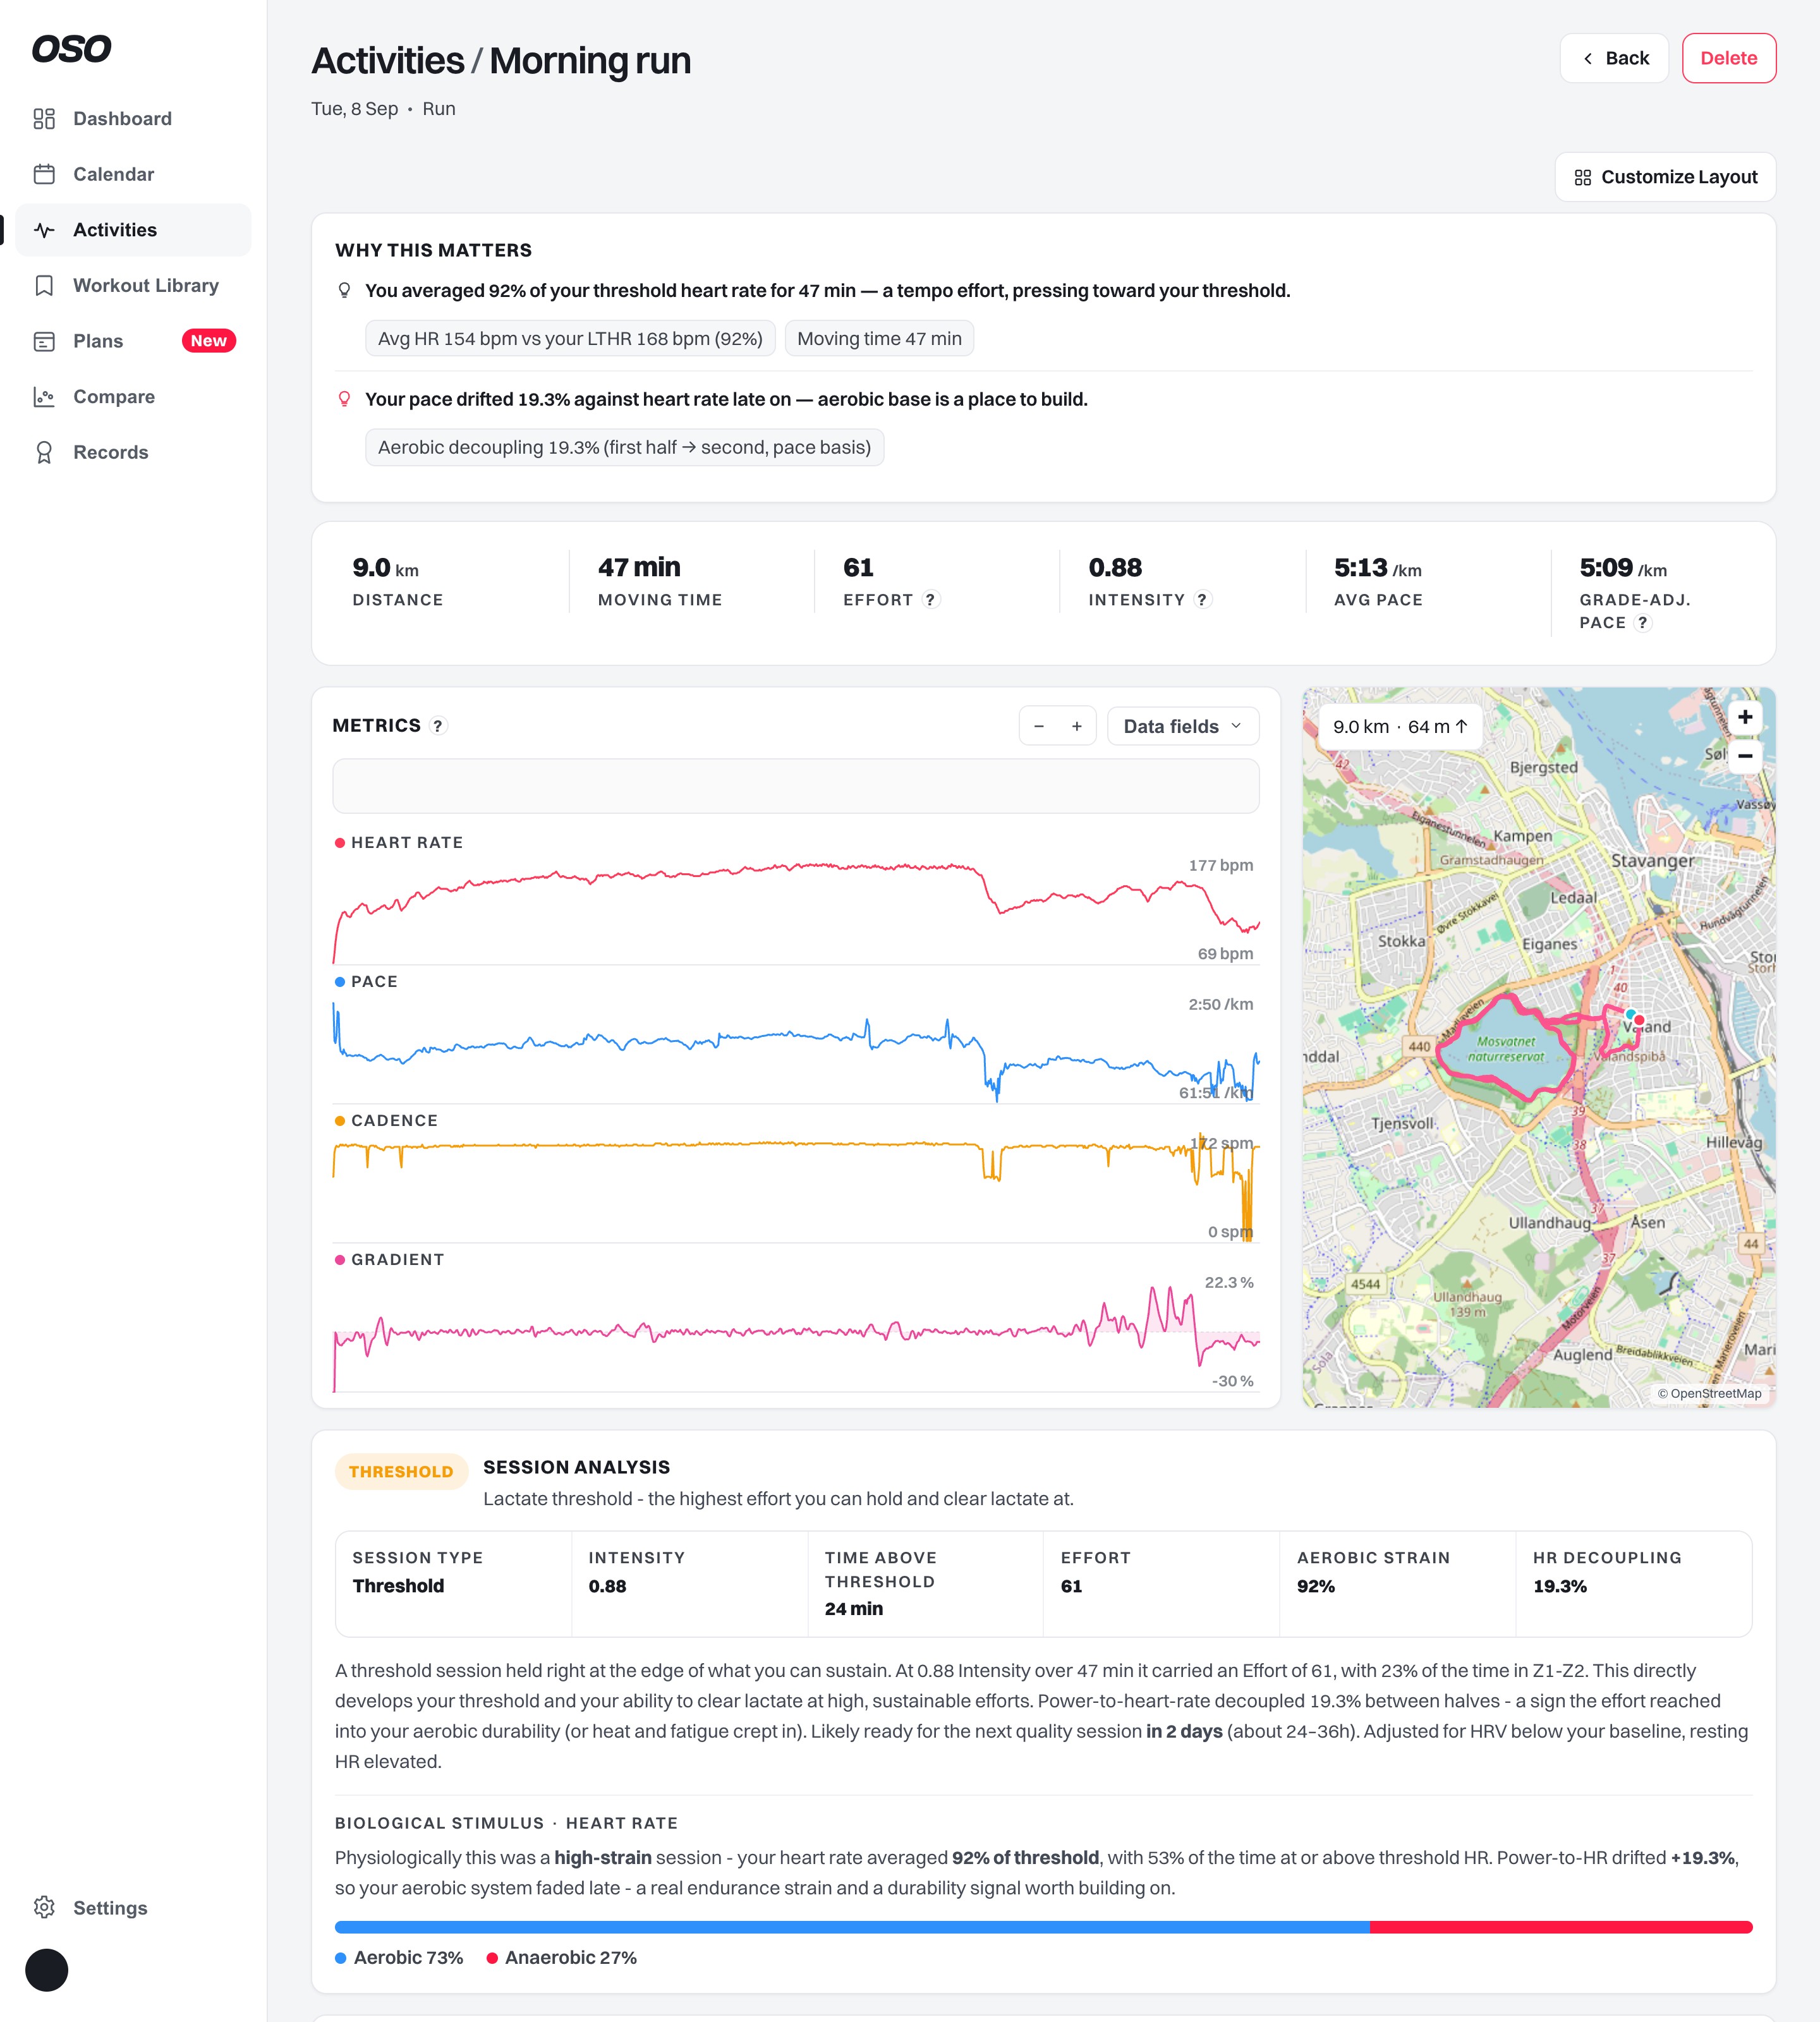Click the THRESHOLD badge
This screenshot has width=1820, height=2022.
point(401,1471)
